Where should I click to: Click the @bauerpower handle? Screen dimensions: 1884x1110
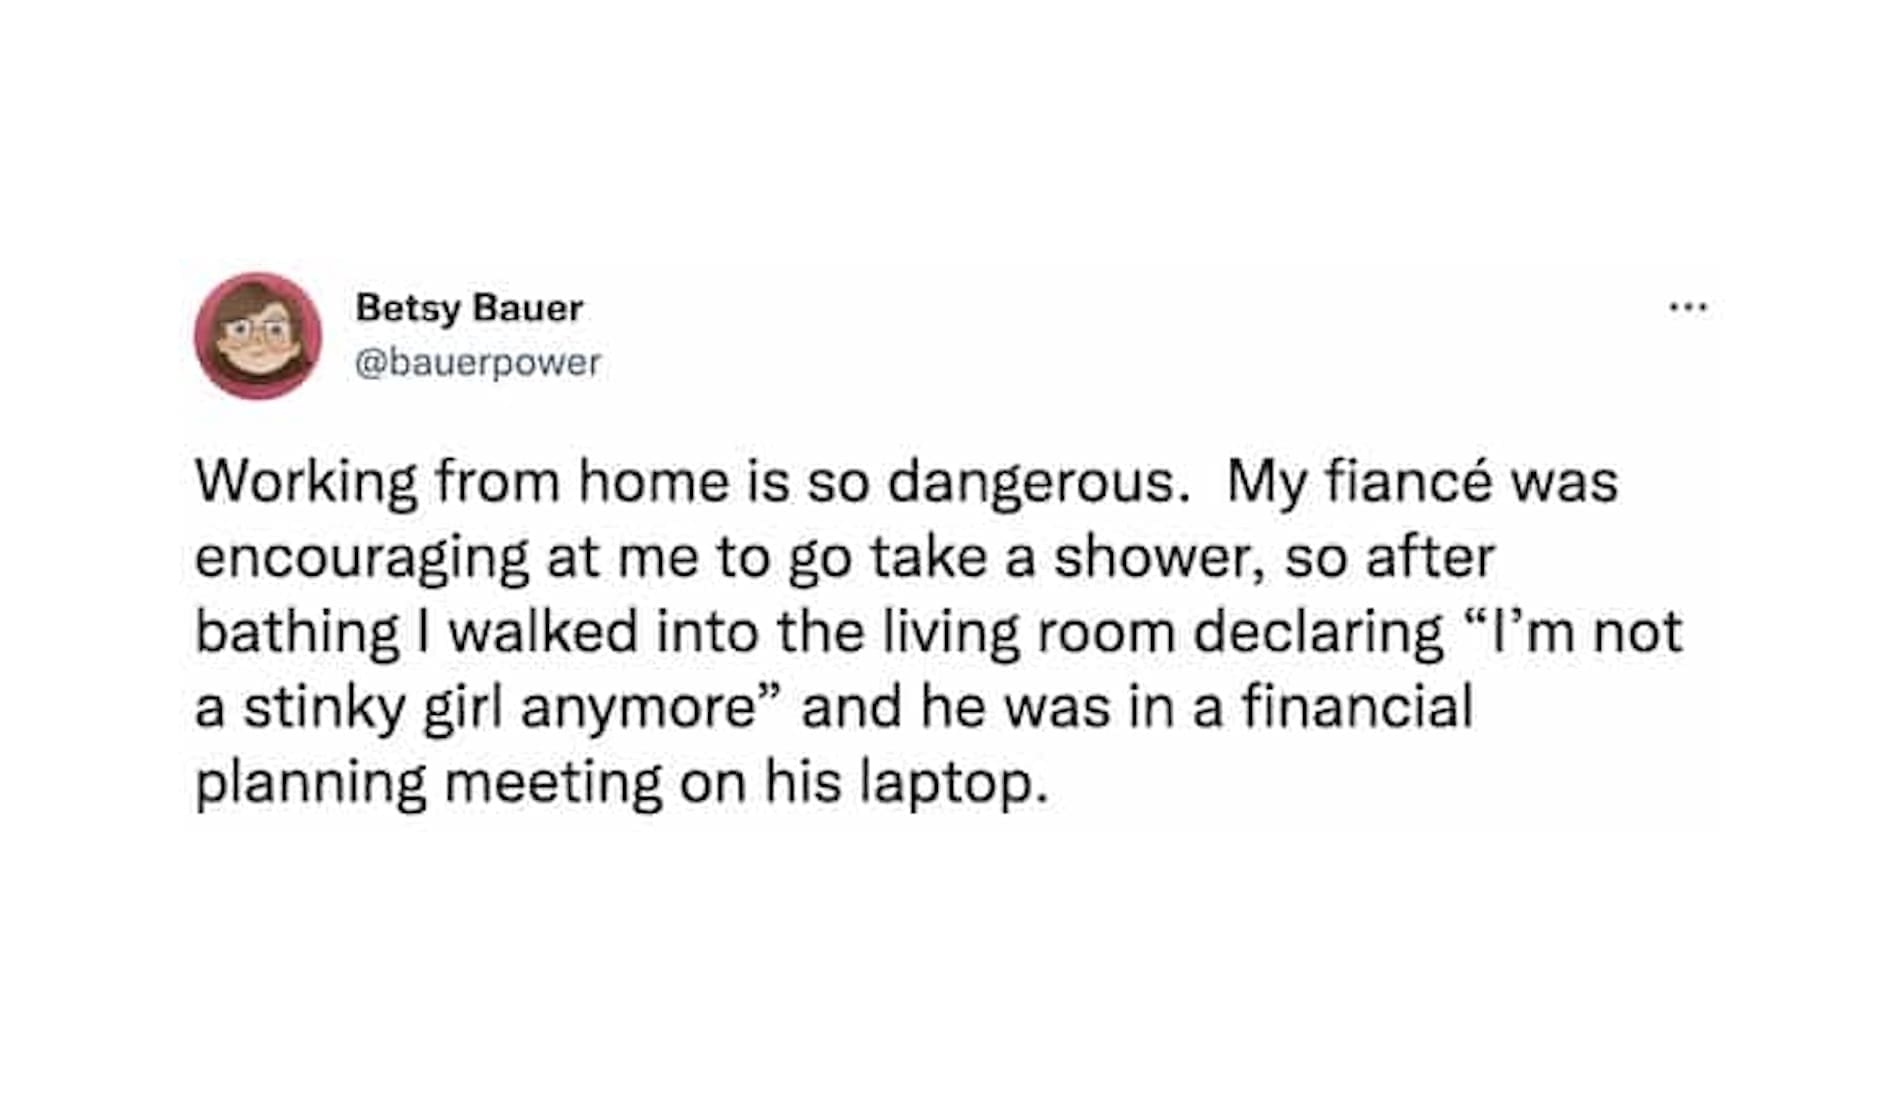[x=478, y=362]
